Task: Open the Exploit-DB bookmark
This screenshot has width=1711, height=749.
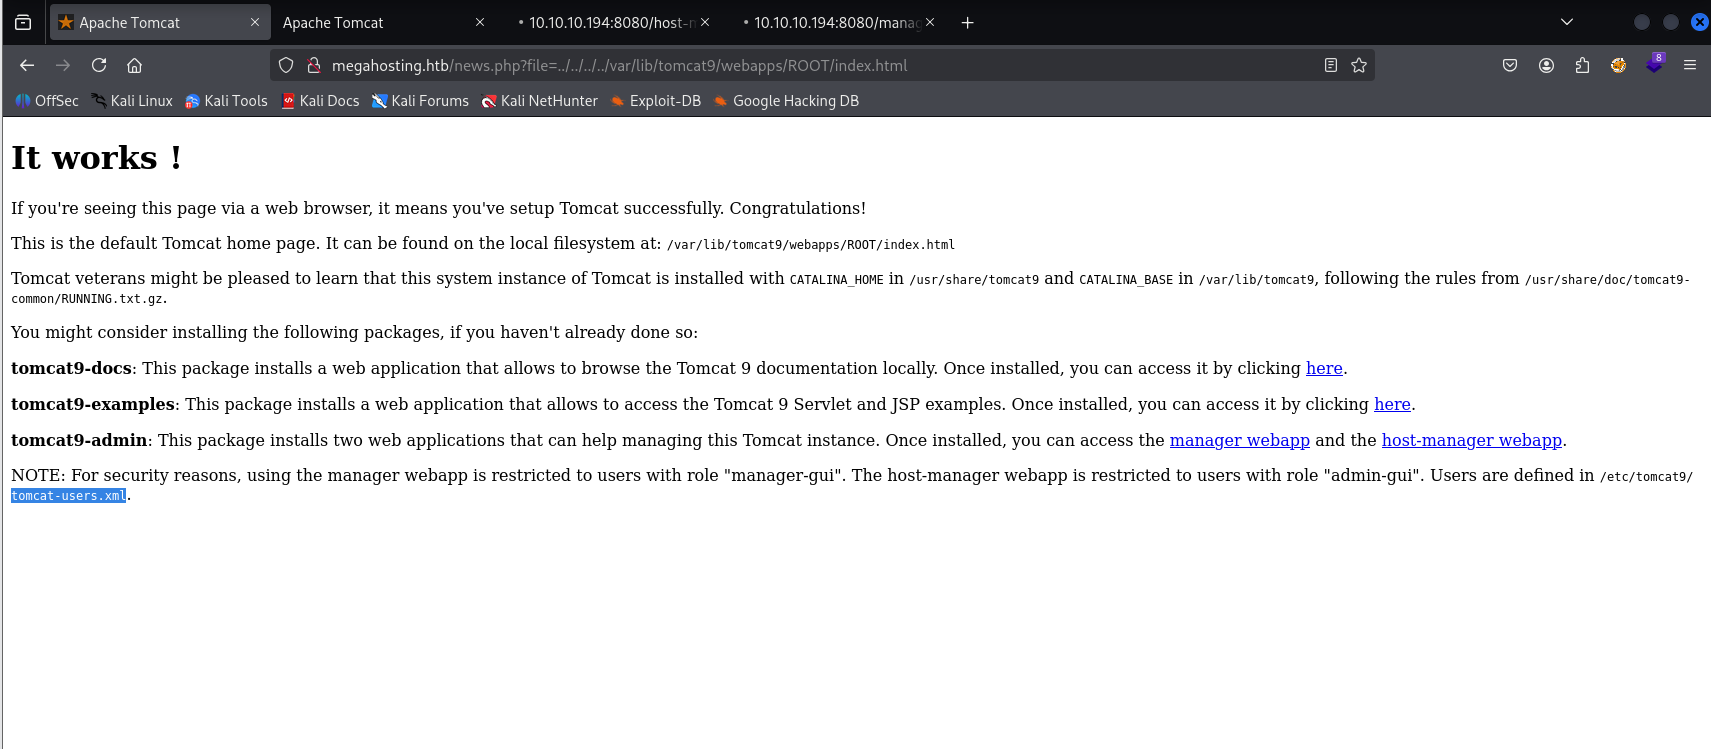Action: [656, 101]
